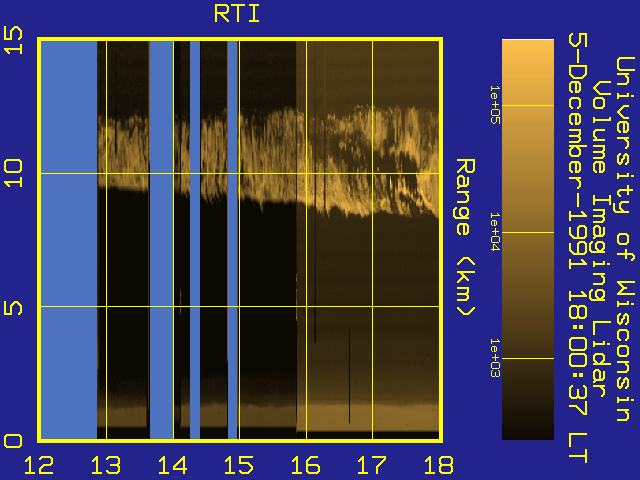Click the Volume Imaging Lidar text
Viewport: 640px width, 480px height.
click(x=601, y=239)
